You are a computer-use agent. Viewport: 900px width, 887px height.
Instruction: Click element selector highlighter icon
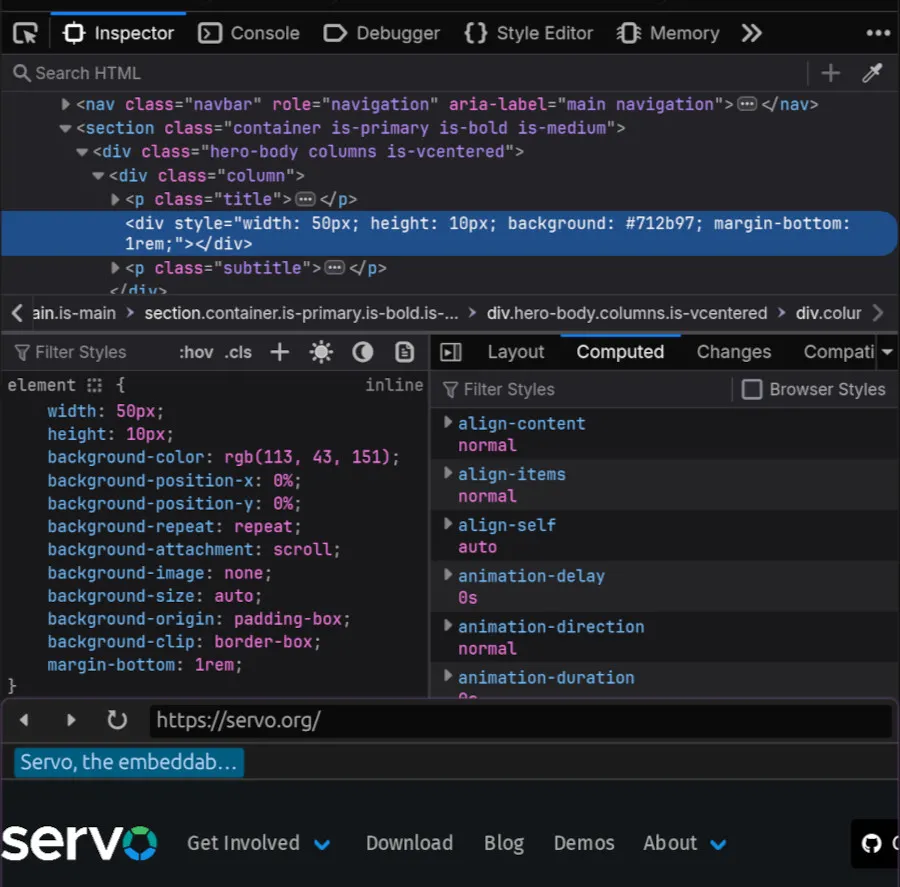click(x=94, y=385)
